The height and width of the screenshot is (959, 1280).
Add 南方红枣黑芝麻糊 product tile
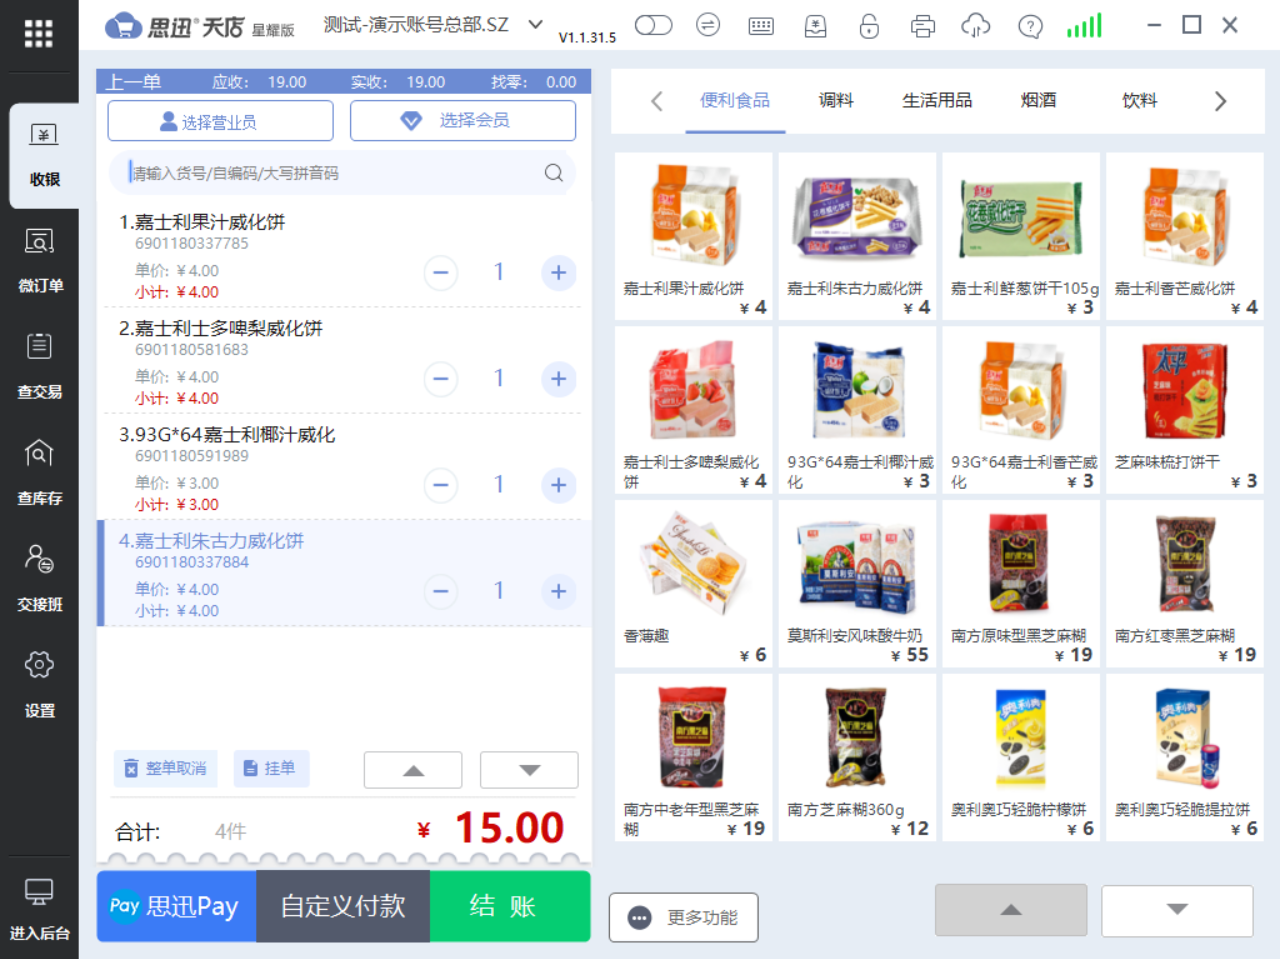(x=1185, y=584)
